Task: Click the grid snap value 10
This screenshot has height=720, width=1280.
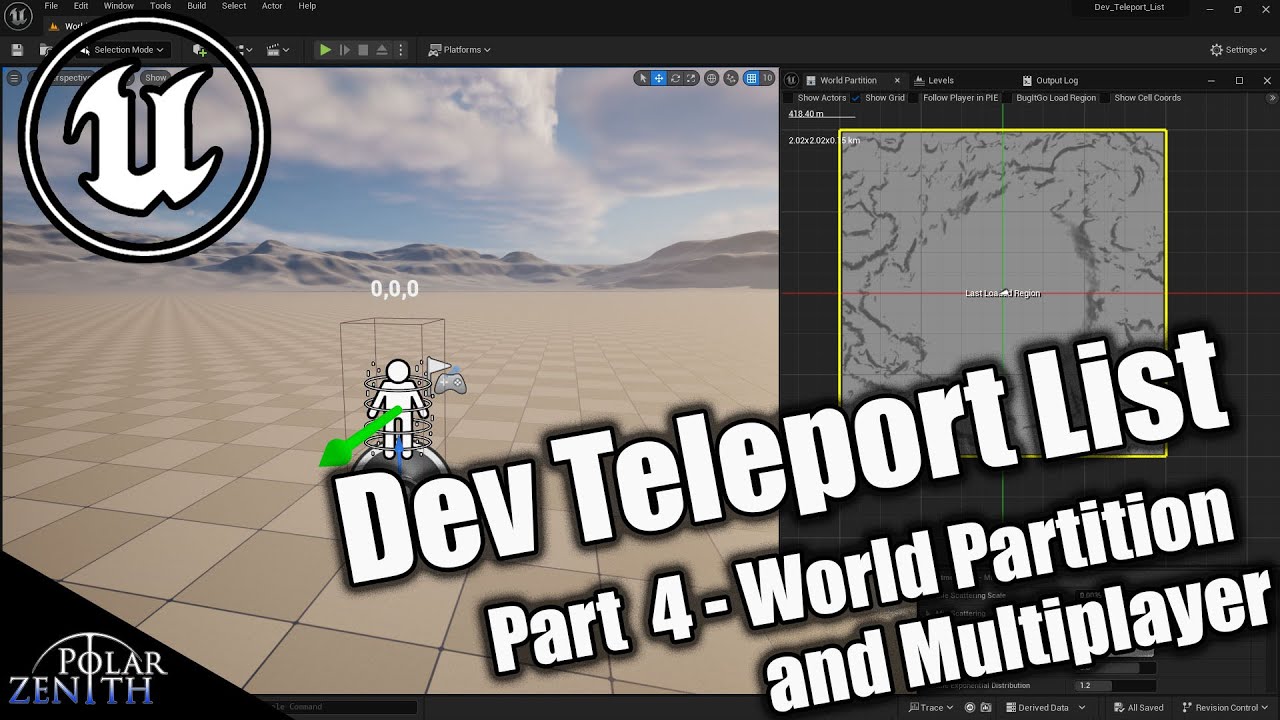Action: 768,78
